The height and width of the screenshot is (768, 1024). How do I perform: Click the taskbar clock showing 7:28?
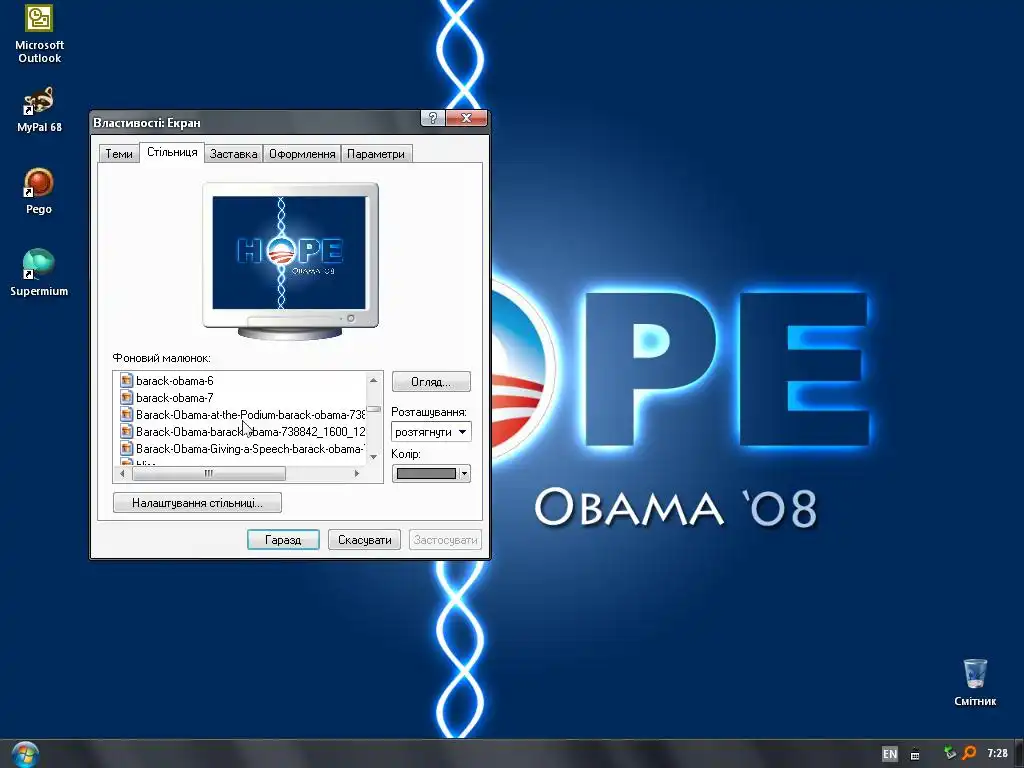pyautogui.click(x=997, y=754)
